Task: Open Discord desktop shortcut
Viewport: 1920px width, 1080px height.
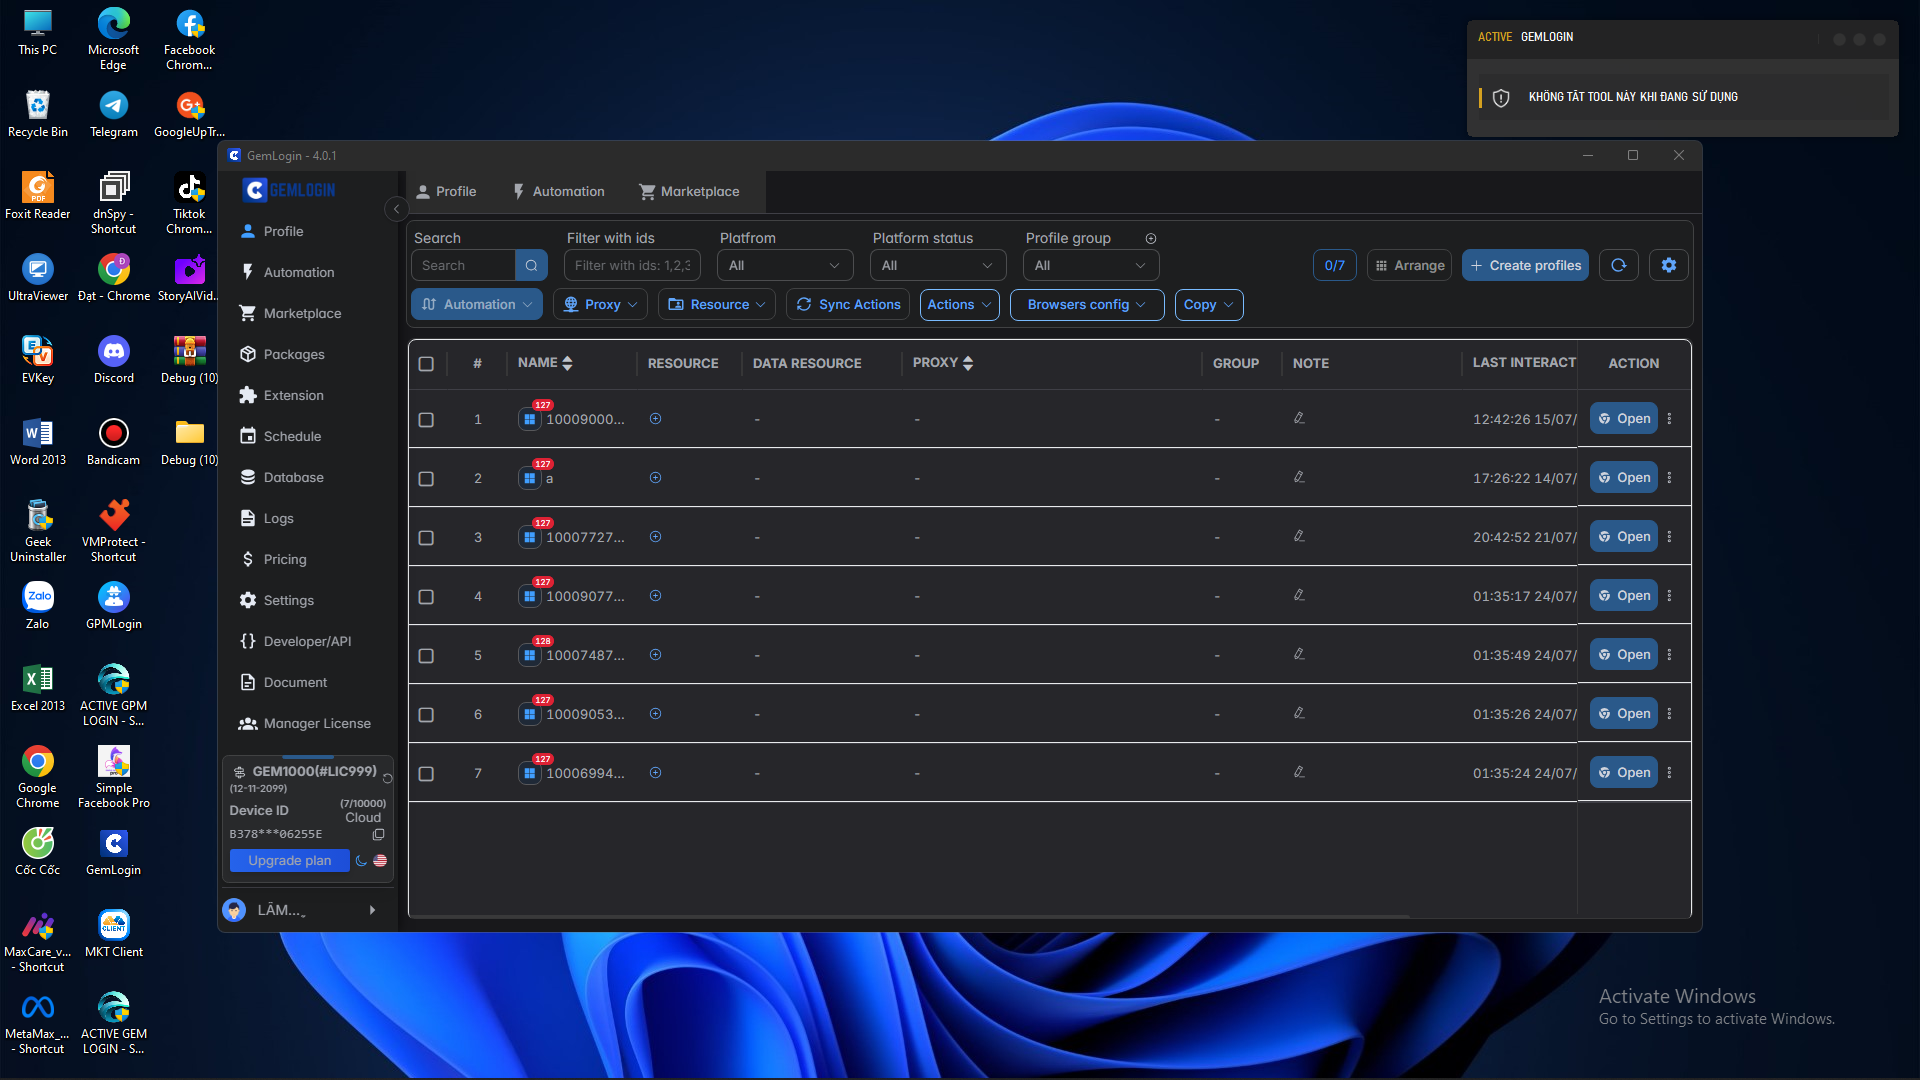Action: [x=113, y=359]
